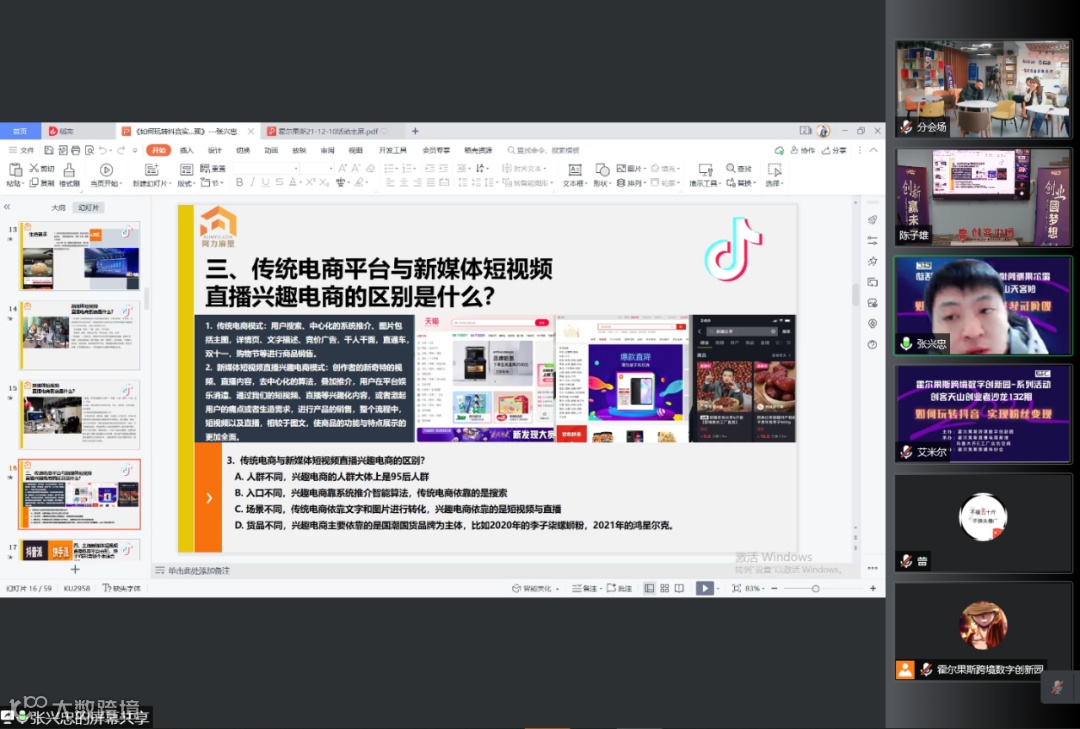Viewport: 1080px width, 729px height.
Task: Click the Paste (粘贴) icon
Action: pyautogui.click(x=14, y=170)
